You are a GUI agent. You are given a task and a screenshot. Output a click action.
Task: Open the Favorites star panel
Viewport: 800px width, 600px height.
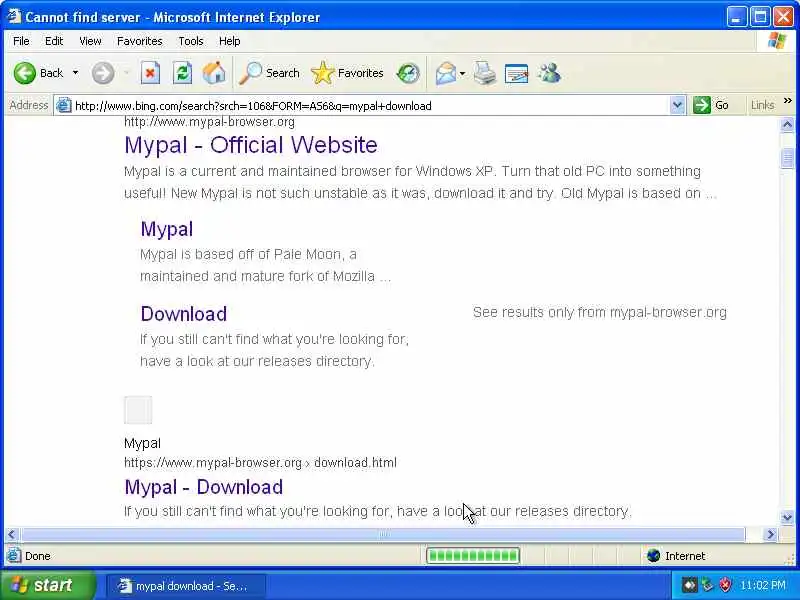[x=347, y=73]
